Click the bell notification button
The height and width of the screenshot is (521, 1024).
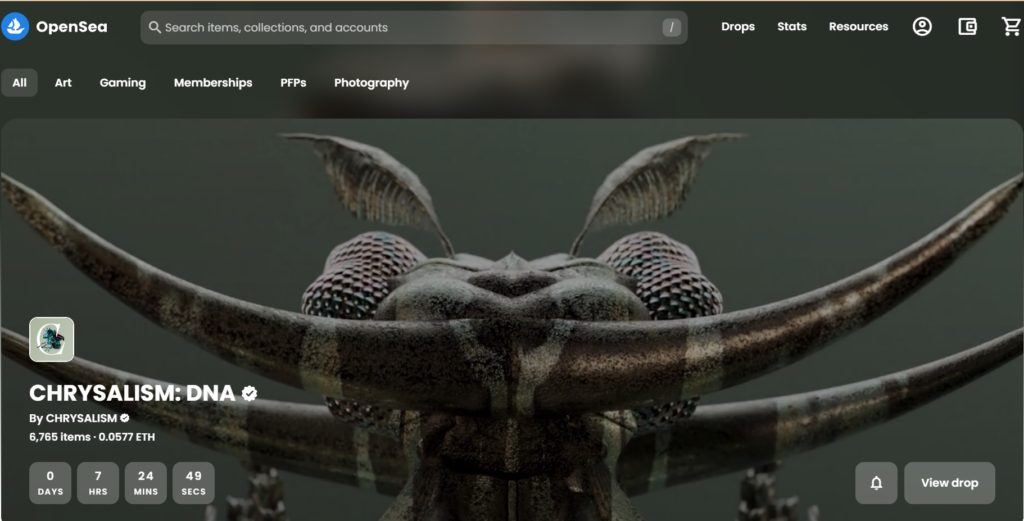coord(876,483)
